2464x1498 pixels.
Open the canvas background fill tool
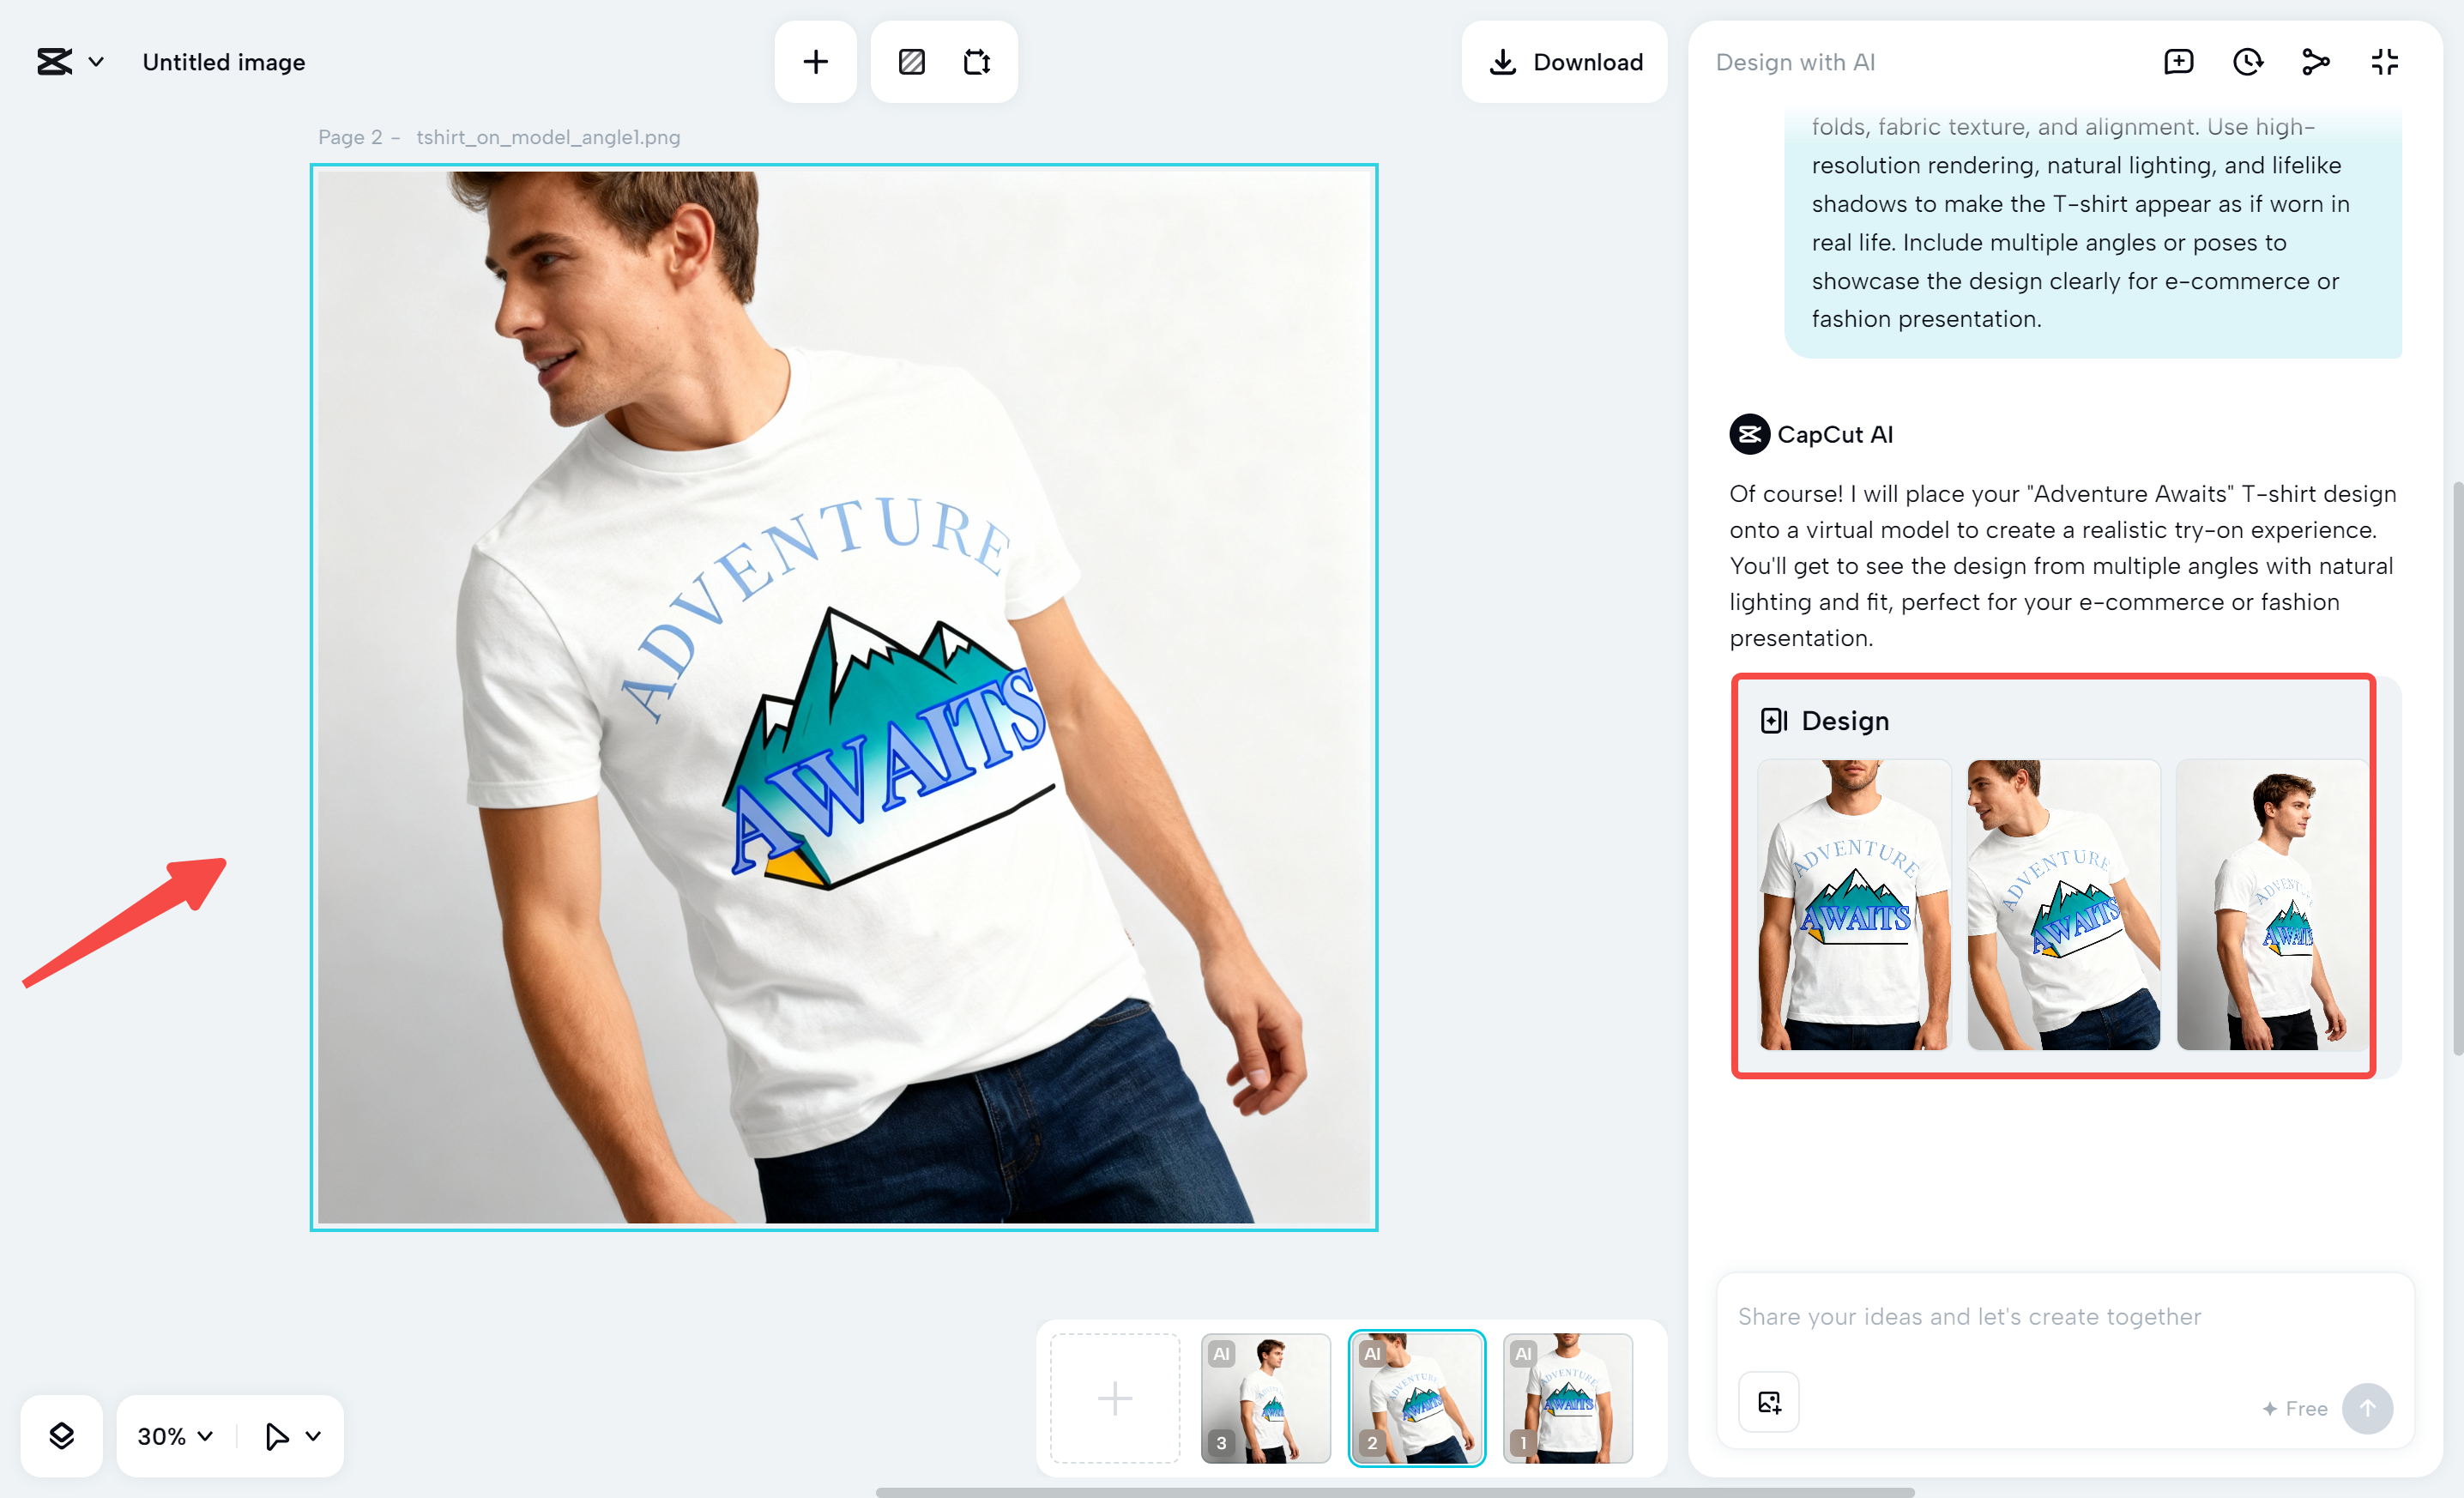pyautogui.click(x=911, y=61)
